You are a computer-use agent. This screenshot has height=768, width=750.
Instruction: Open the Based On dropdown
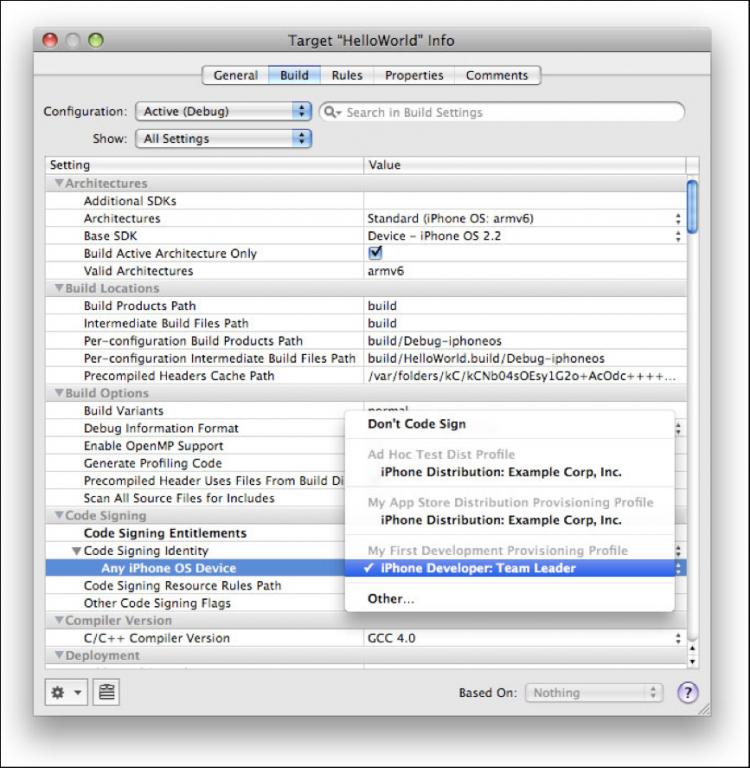coord(594,693)
